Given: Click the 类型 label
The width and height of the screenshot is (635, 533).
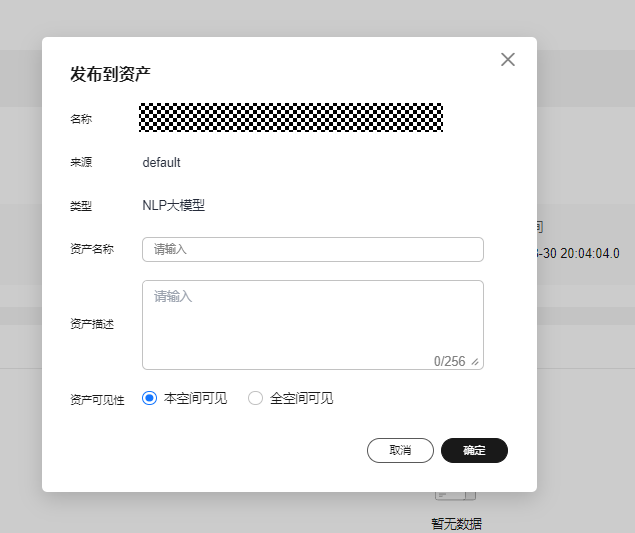Looking at the screenshot, I should click(x=81, y=206).
